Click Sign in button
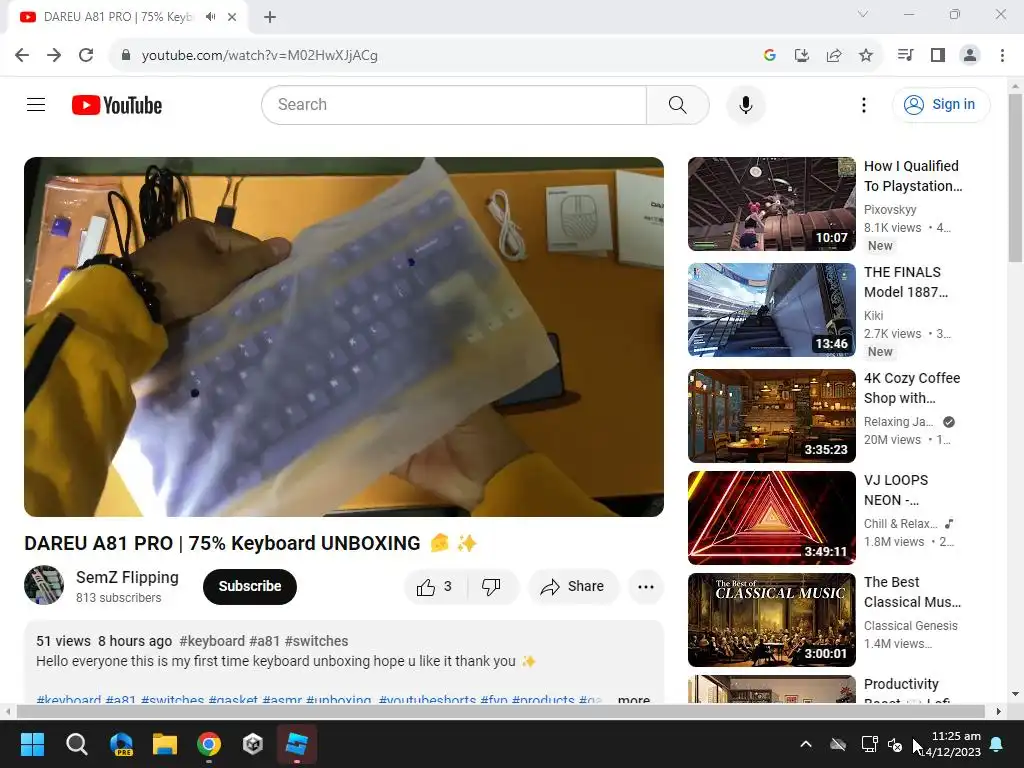The width and height of the screenshot is (1024, 768). [x=940, y=104]
